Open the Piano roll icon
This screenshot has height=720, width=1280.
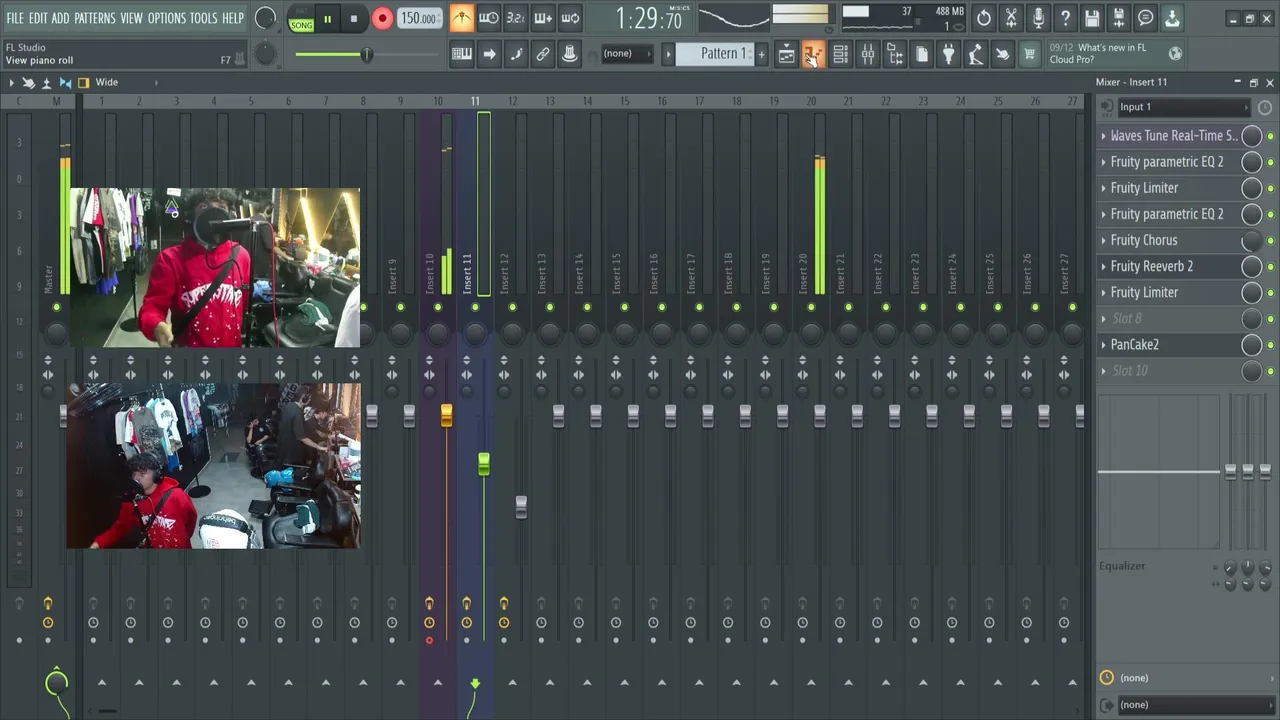(x=814, y=55)
